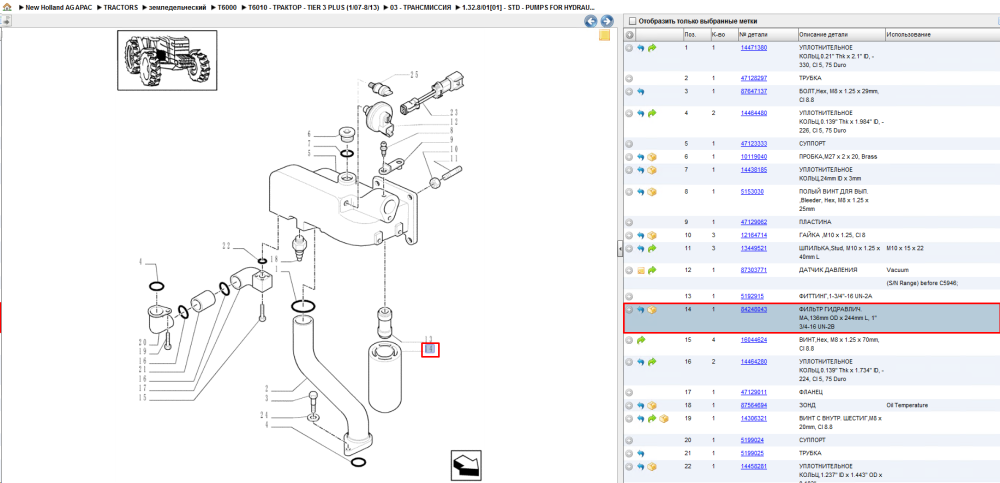Click the box icon for part 14306321
The image size is (1000, 483).
(x=663, y=419)
